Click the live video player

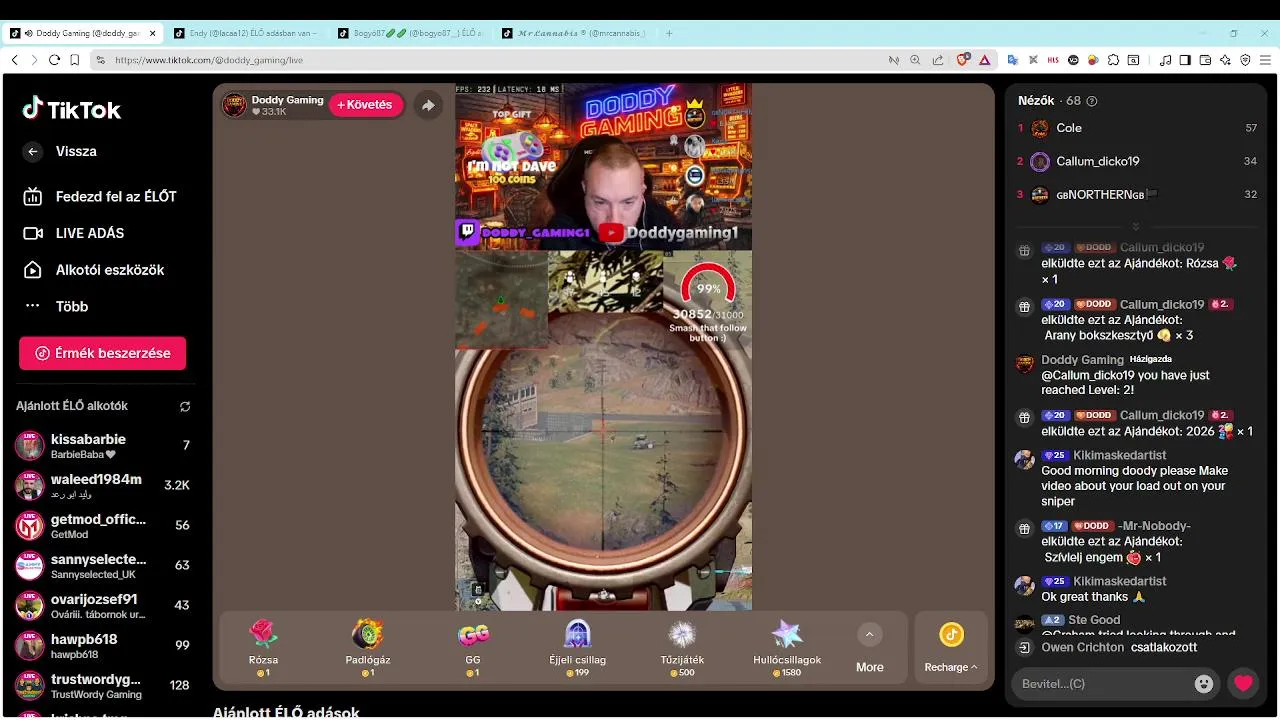click(x=603, y=347)
